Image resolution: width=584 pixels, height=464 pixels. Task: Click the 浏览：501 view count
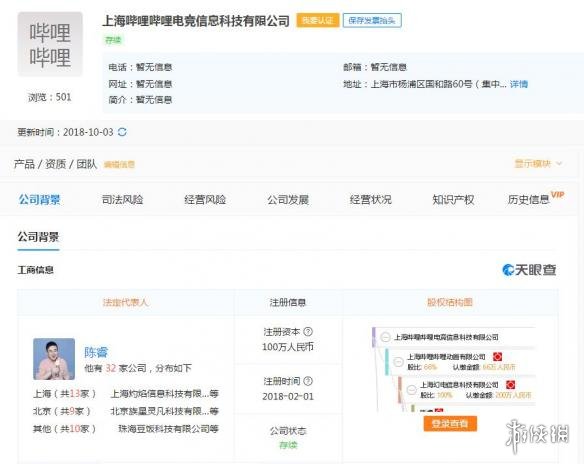tap(50, 97)
